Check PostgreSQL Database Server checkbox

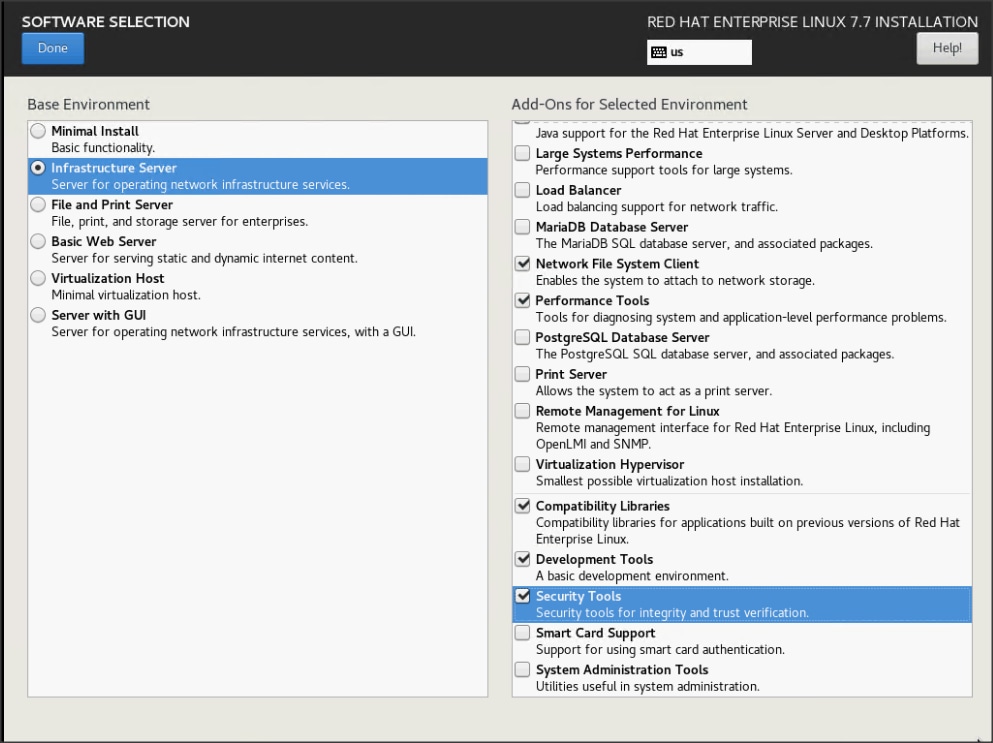click(x=522, y=337)
